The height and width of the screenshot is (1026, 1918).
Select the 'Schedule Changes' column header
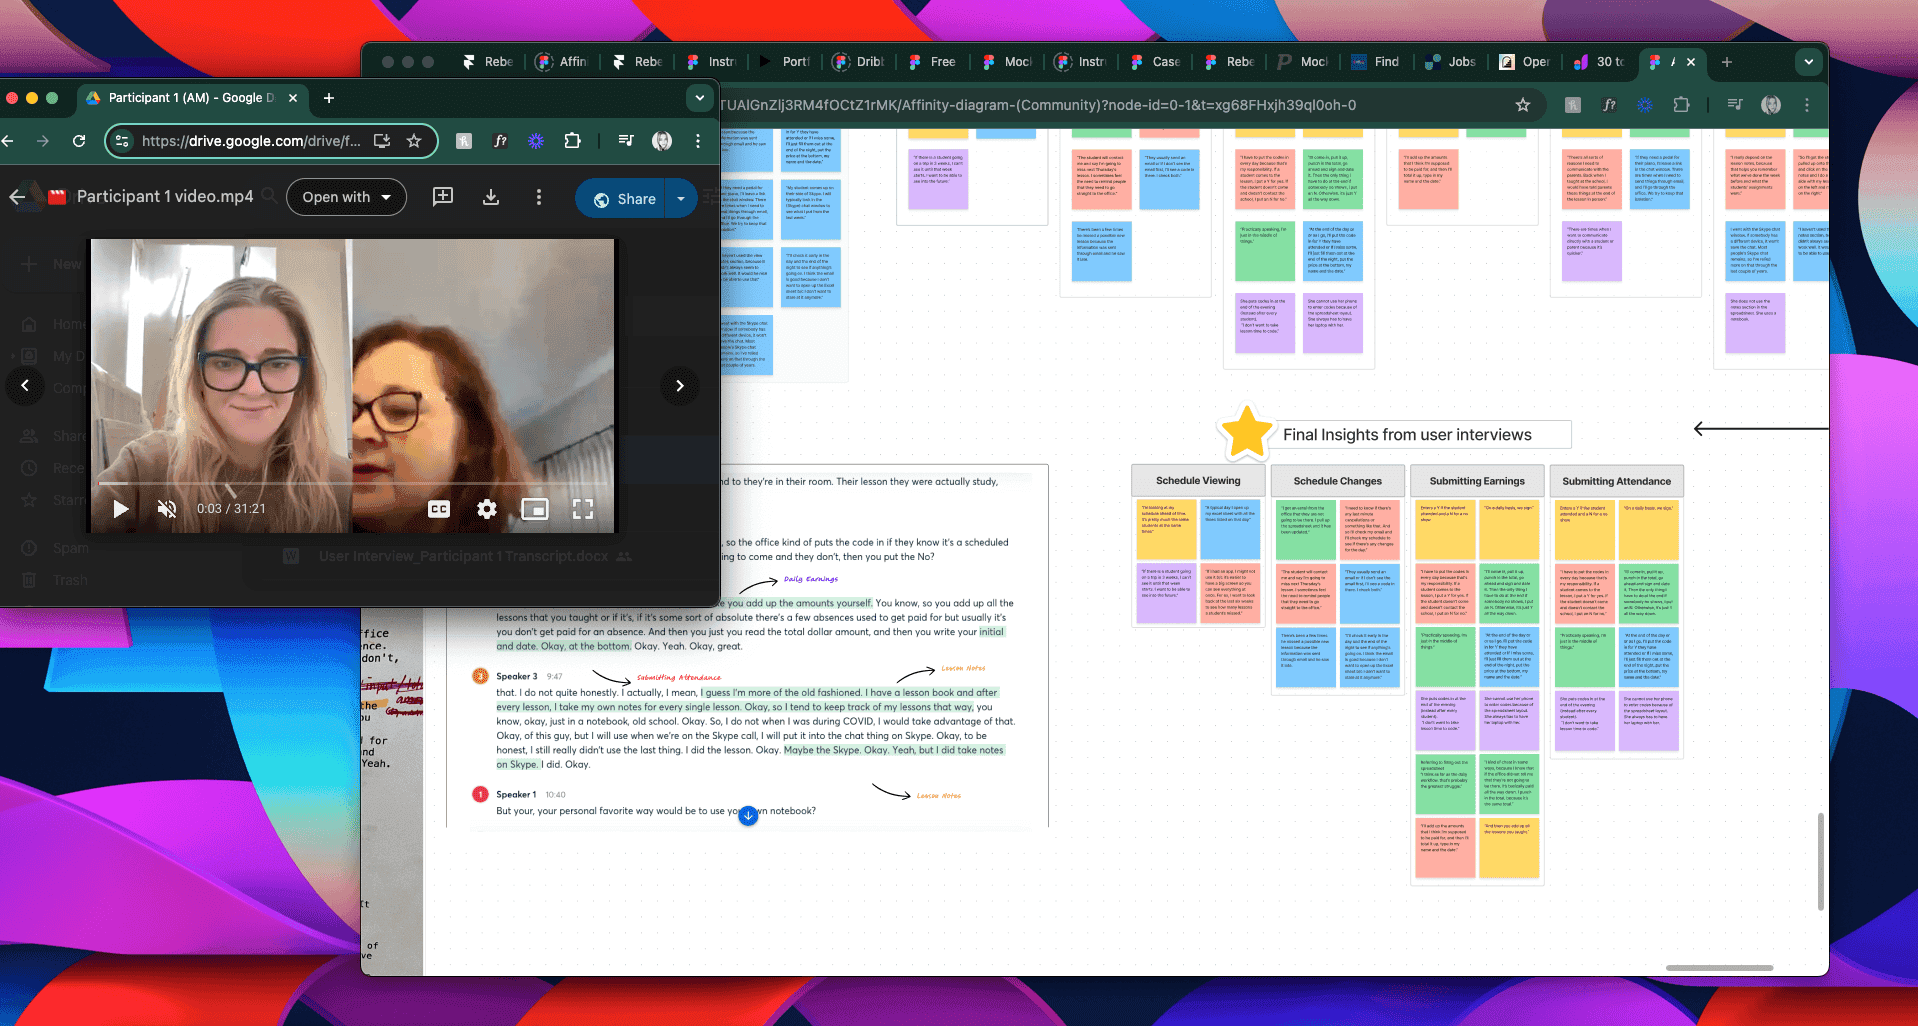click(1338, 481)
